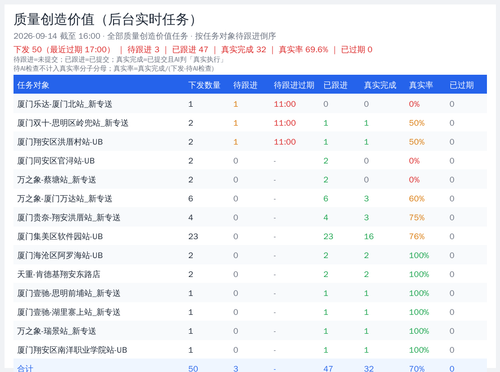The height and width of the screenshot is (372, 500).
Task: Select the title 质量创造价值（后台实时任务）
Action: 105,19
